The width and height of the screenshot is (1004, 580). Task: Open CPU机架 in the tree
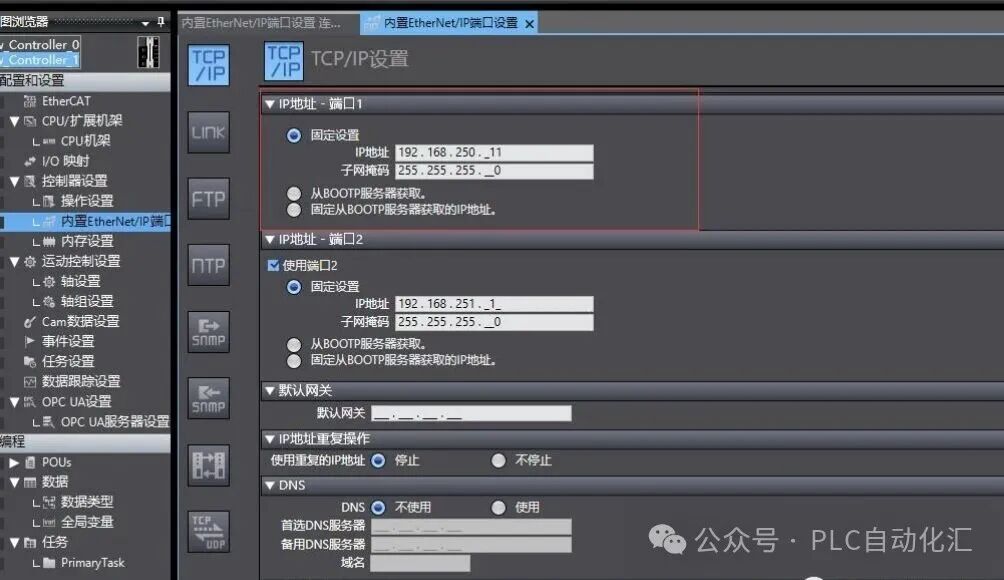[x=86, y=141]
